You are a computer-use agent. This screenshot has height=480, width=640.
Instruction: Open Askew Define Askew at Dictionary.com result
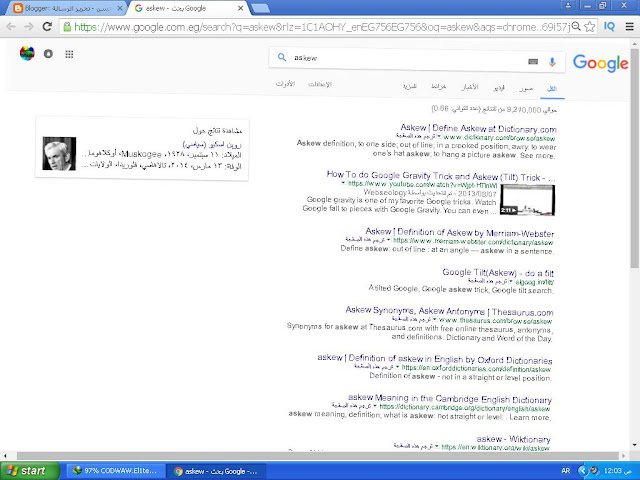(478, 128)
